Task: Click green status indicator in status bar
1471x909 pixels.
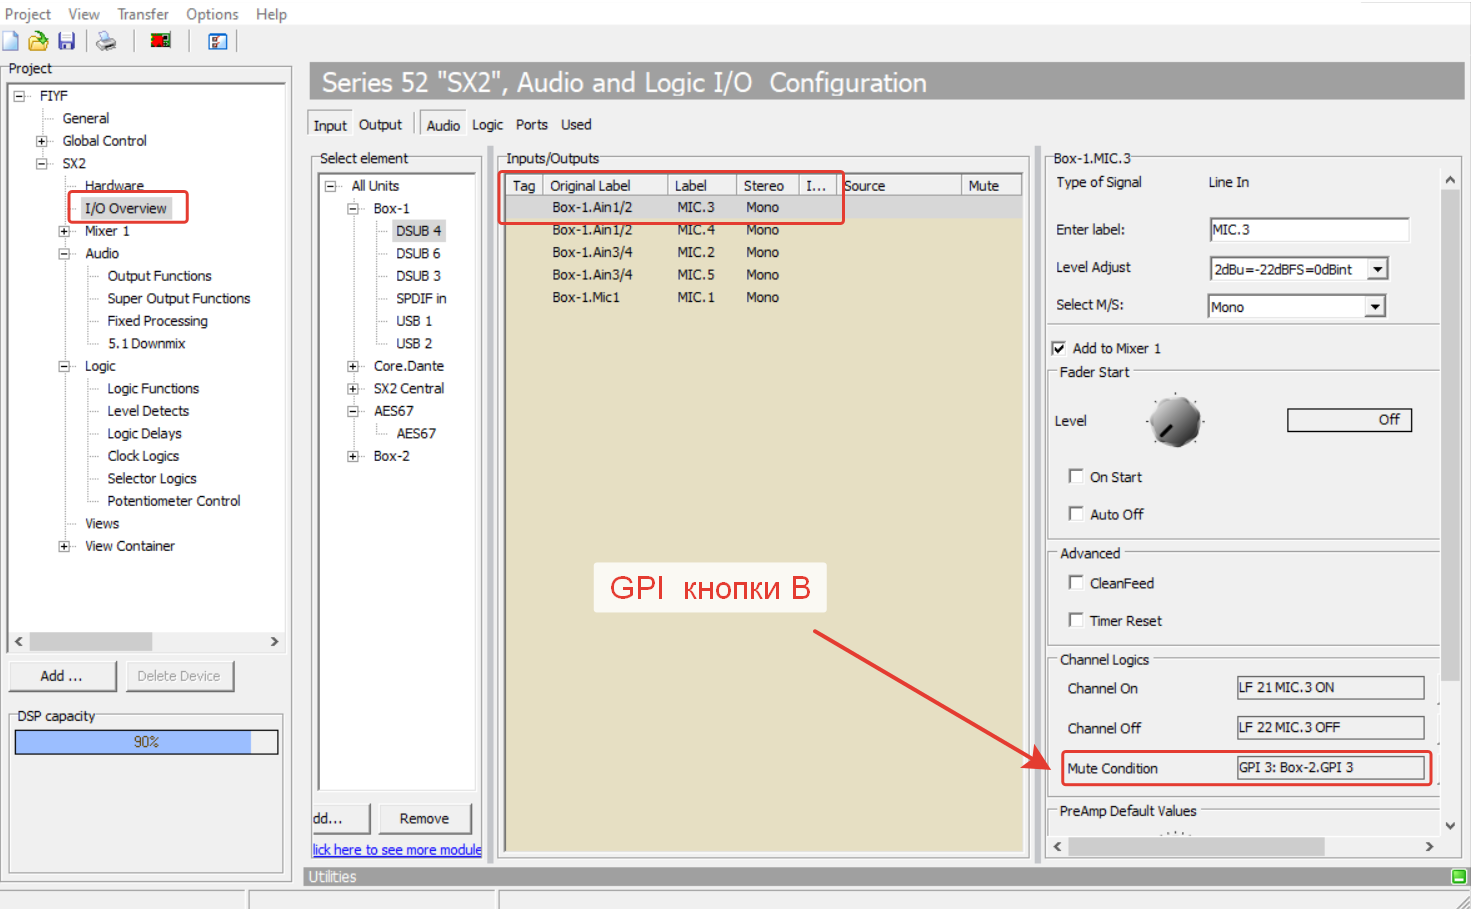Action: 1459,876
